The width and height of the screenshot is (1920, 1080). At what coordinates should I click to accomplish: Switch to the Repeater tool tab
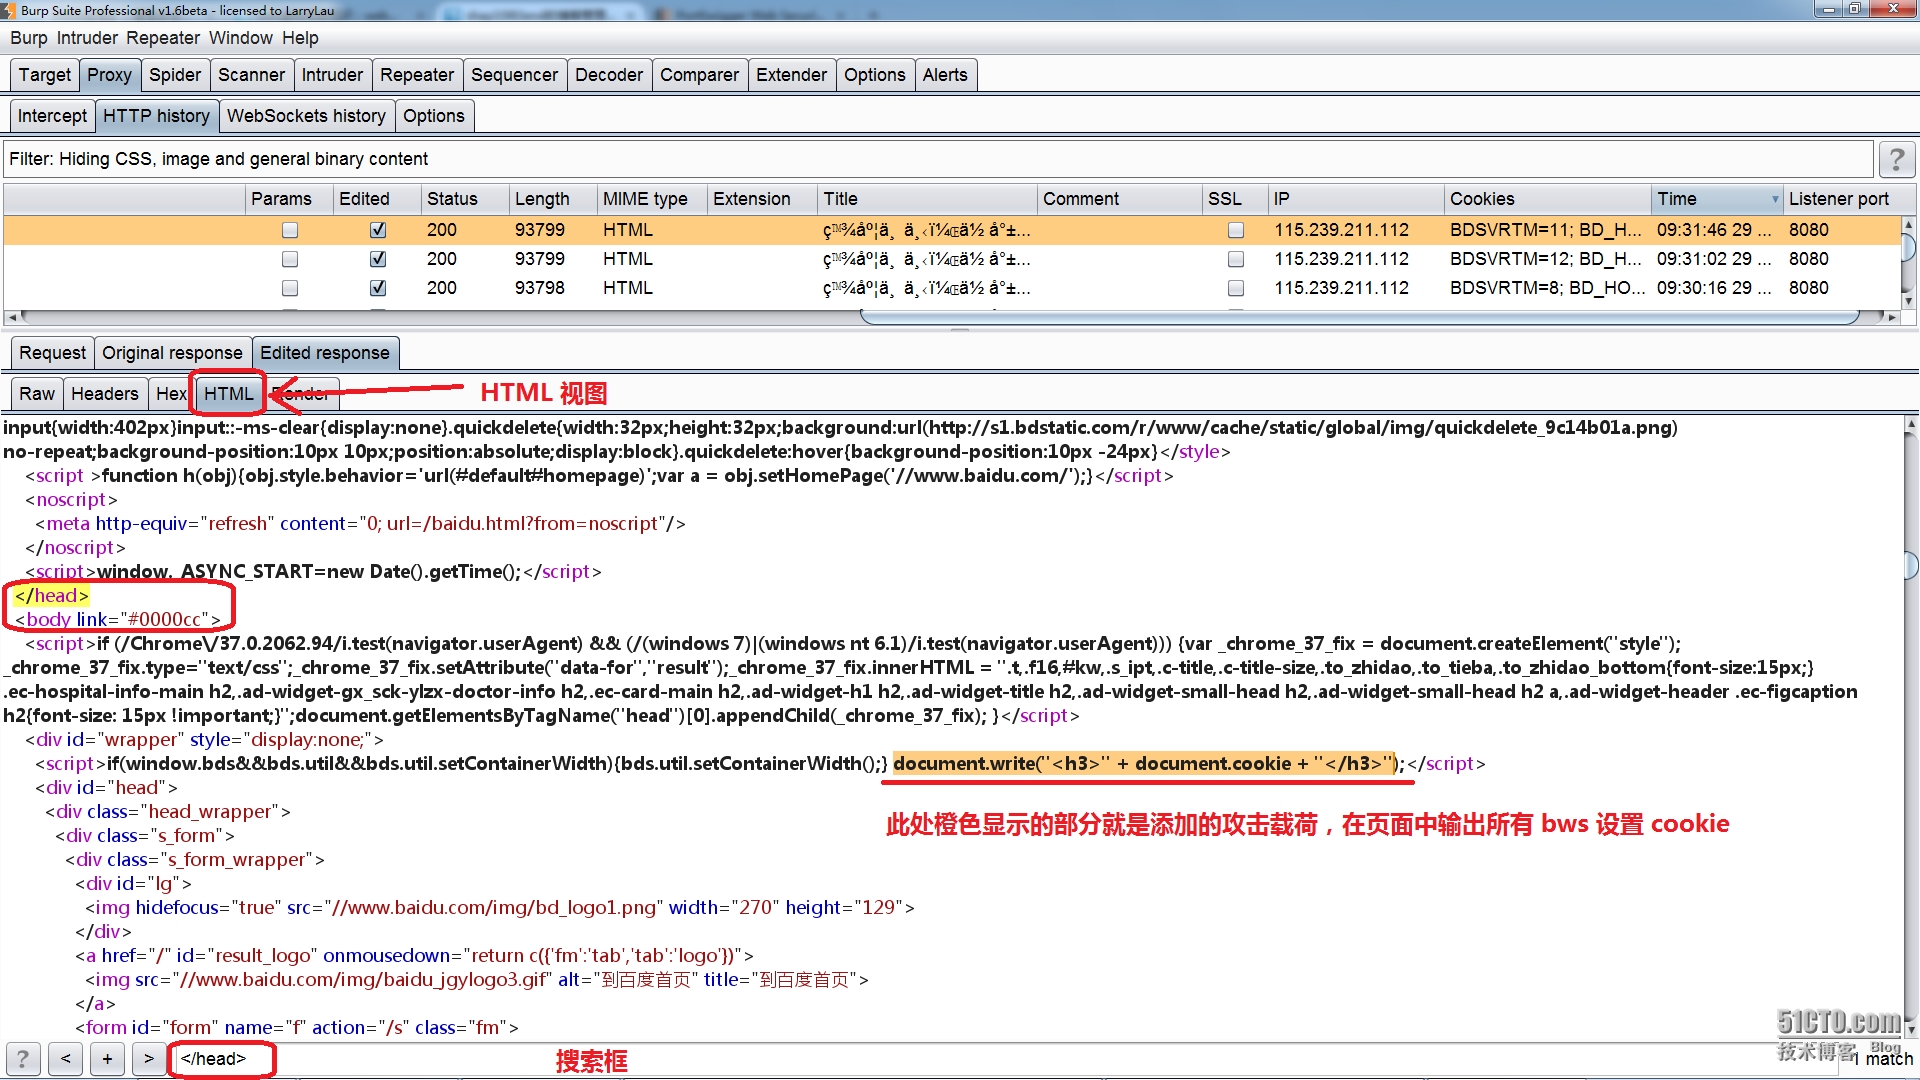point(417,75)
